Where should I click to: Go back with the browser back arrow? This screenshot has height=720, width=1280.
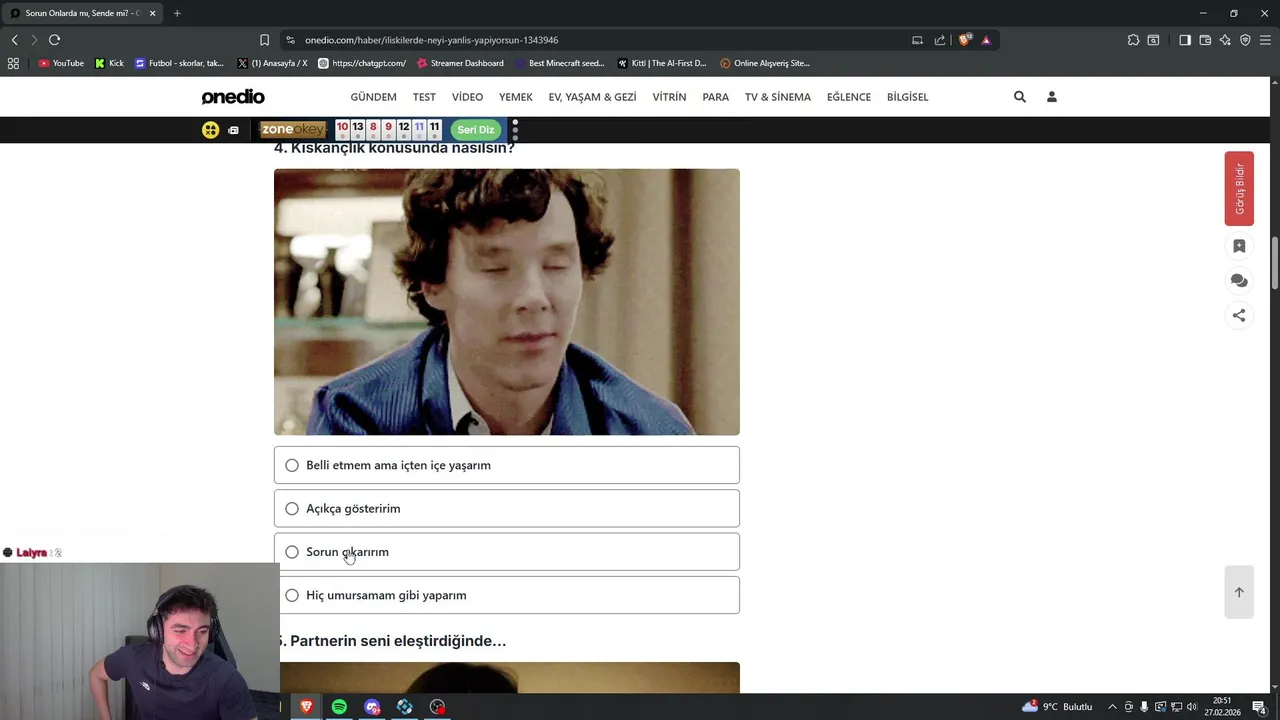14,40
